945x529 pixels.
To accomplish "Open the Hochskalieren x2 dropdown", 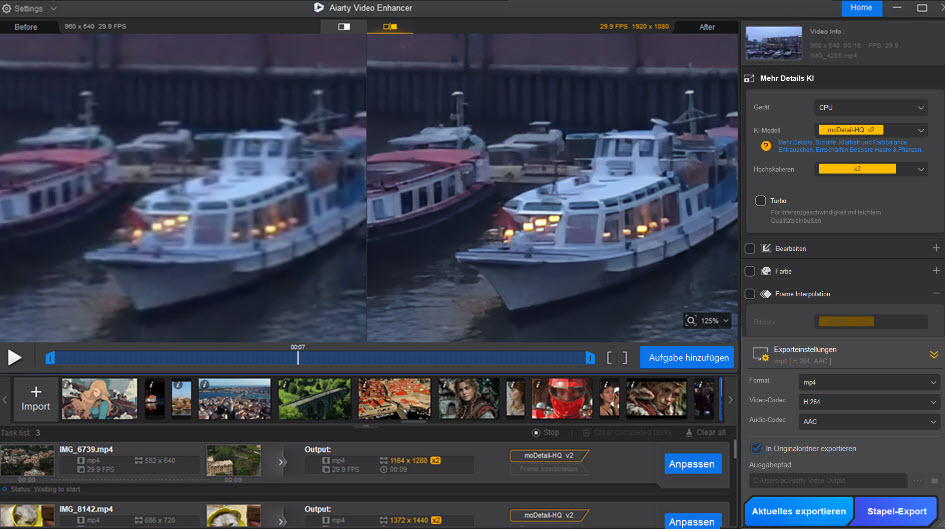I will 871,169.
